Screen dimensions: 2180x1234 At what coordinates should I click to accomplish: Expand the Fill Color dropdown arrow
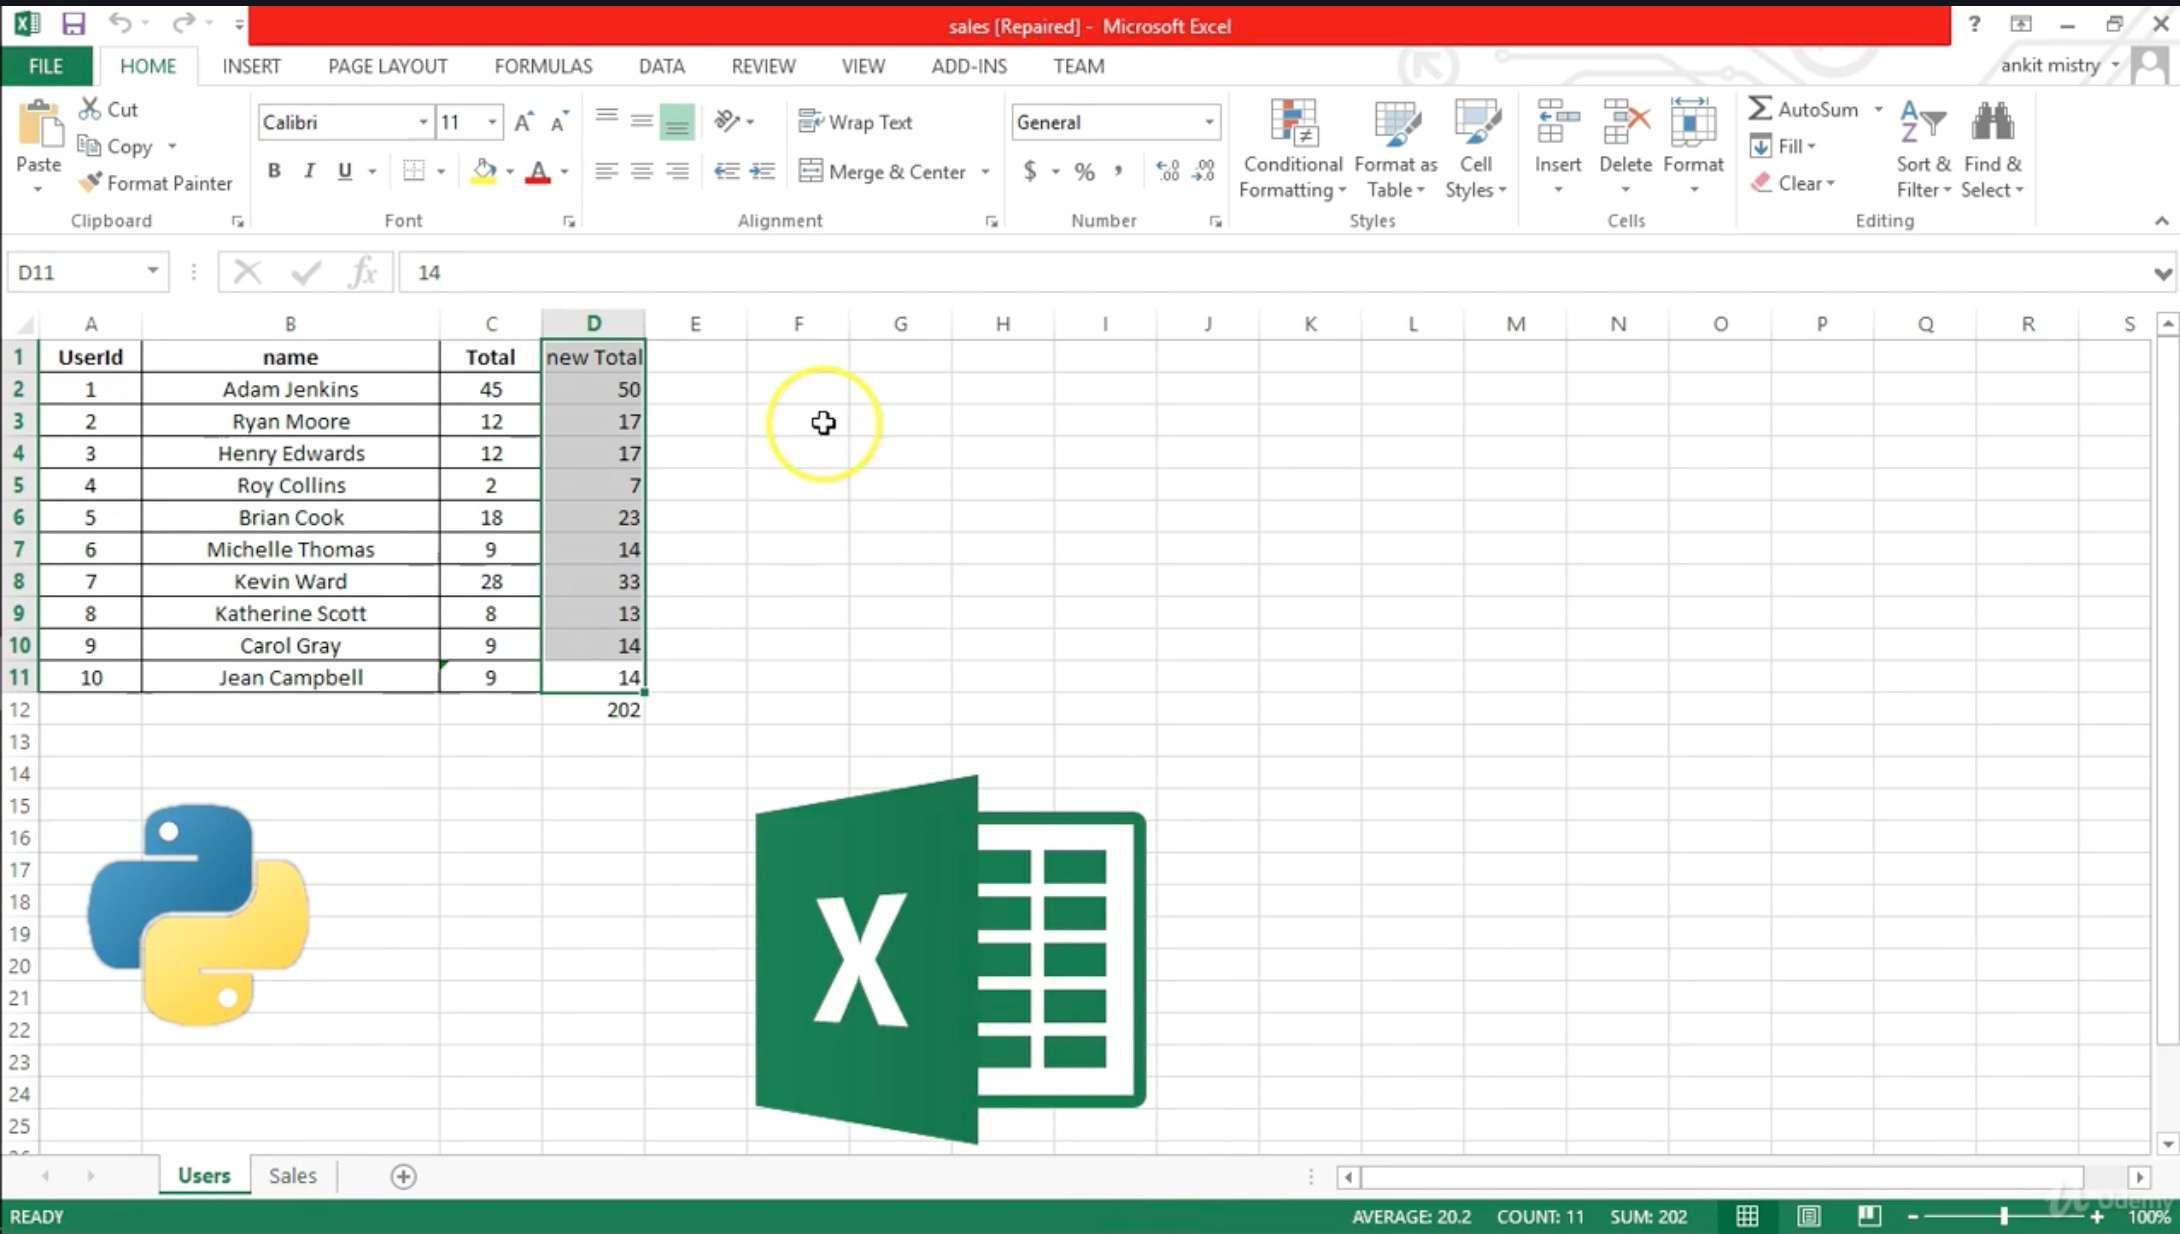click(508, 171)
